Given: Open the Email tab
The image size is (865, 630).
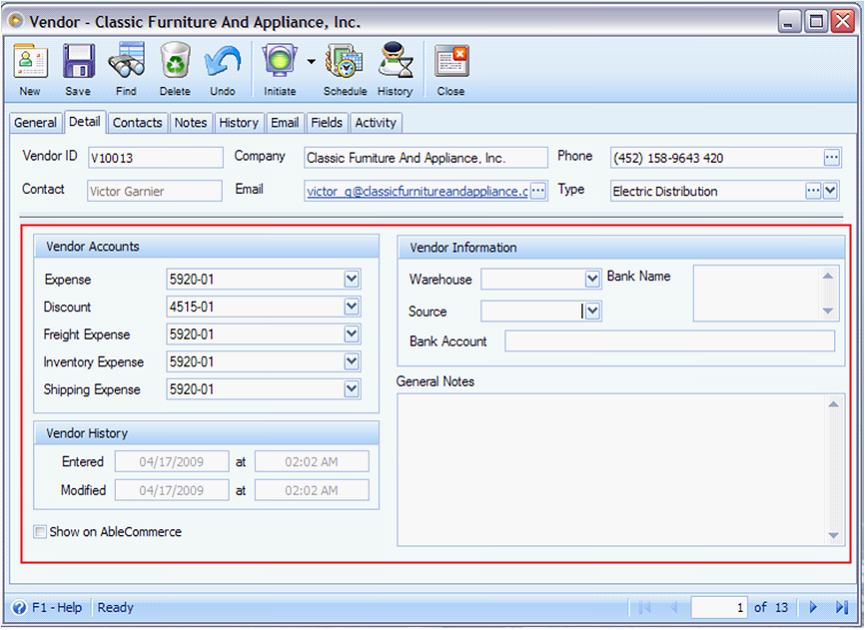Looking at the screenshot, I should pyautogui.click(x=285, y=122).
